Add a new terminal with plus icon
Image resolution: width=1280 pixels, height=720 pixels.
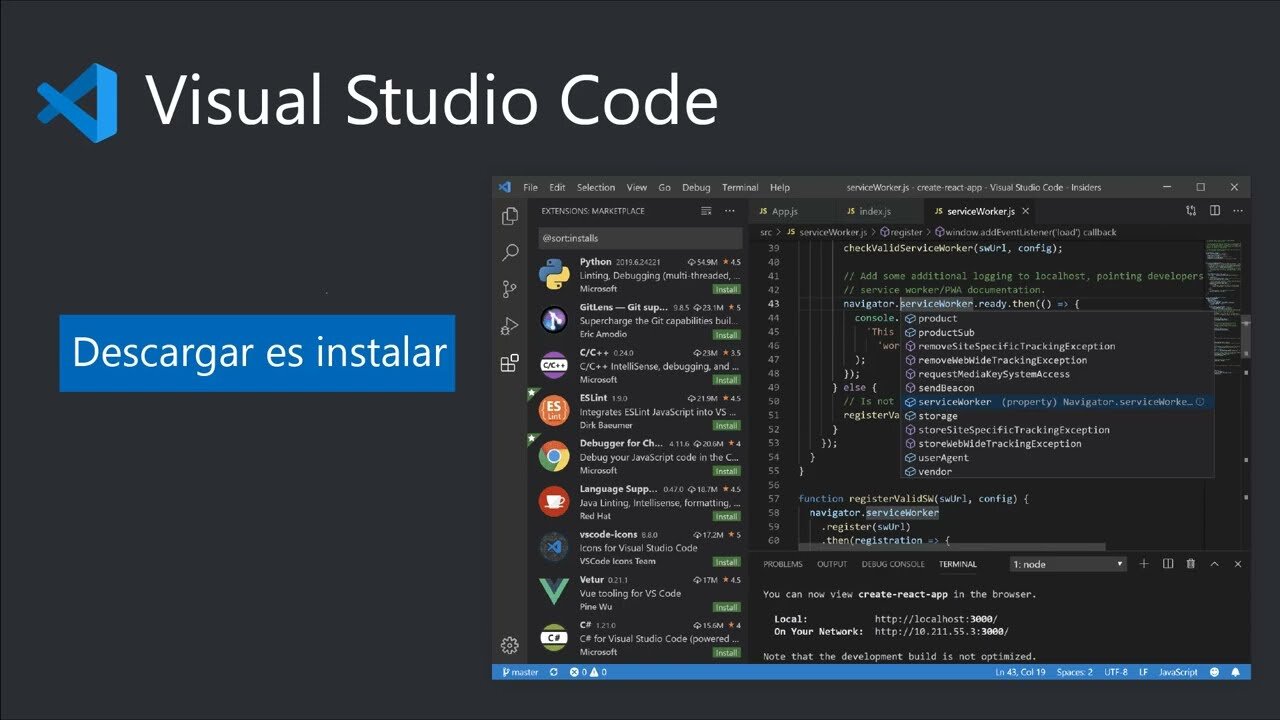click(1144, 564)
